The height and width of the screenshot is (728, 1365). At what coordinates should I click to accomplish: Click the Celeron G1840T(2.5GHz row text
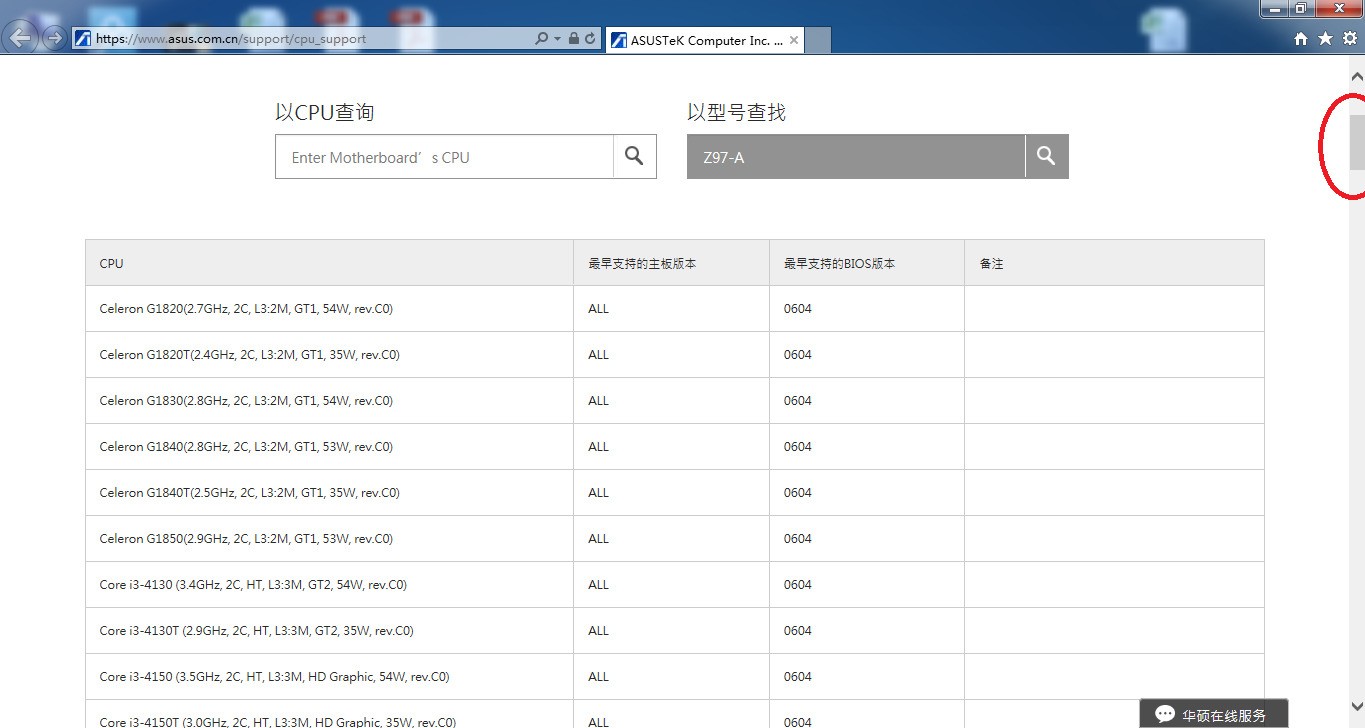249,493
